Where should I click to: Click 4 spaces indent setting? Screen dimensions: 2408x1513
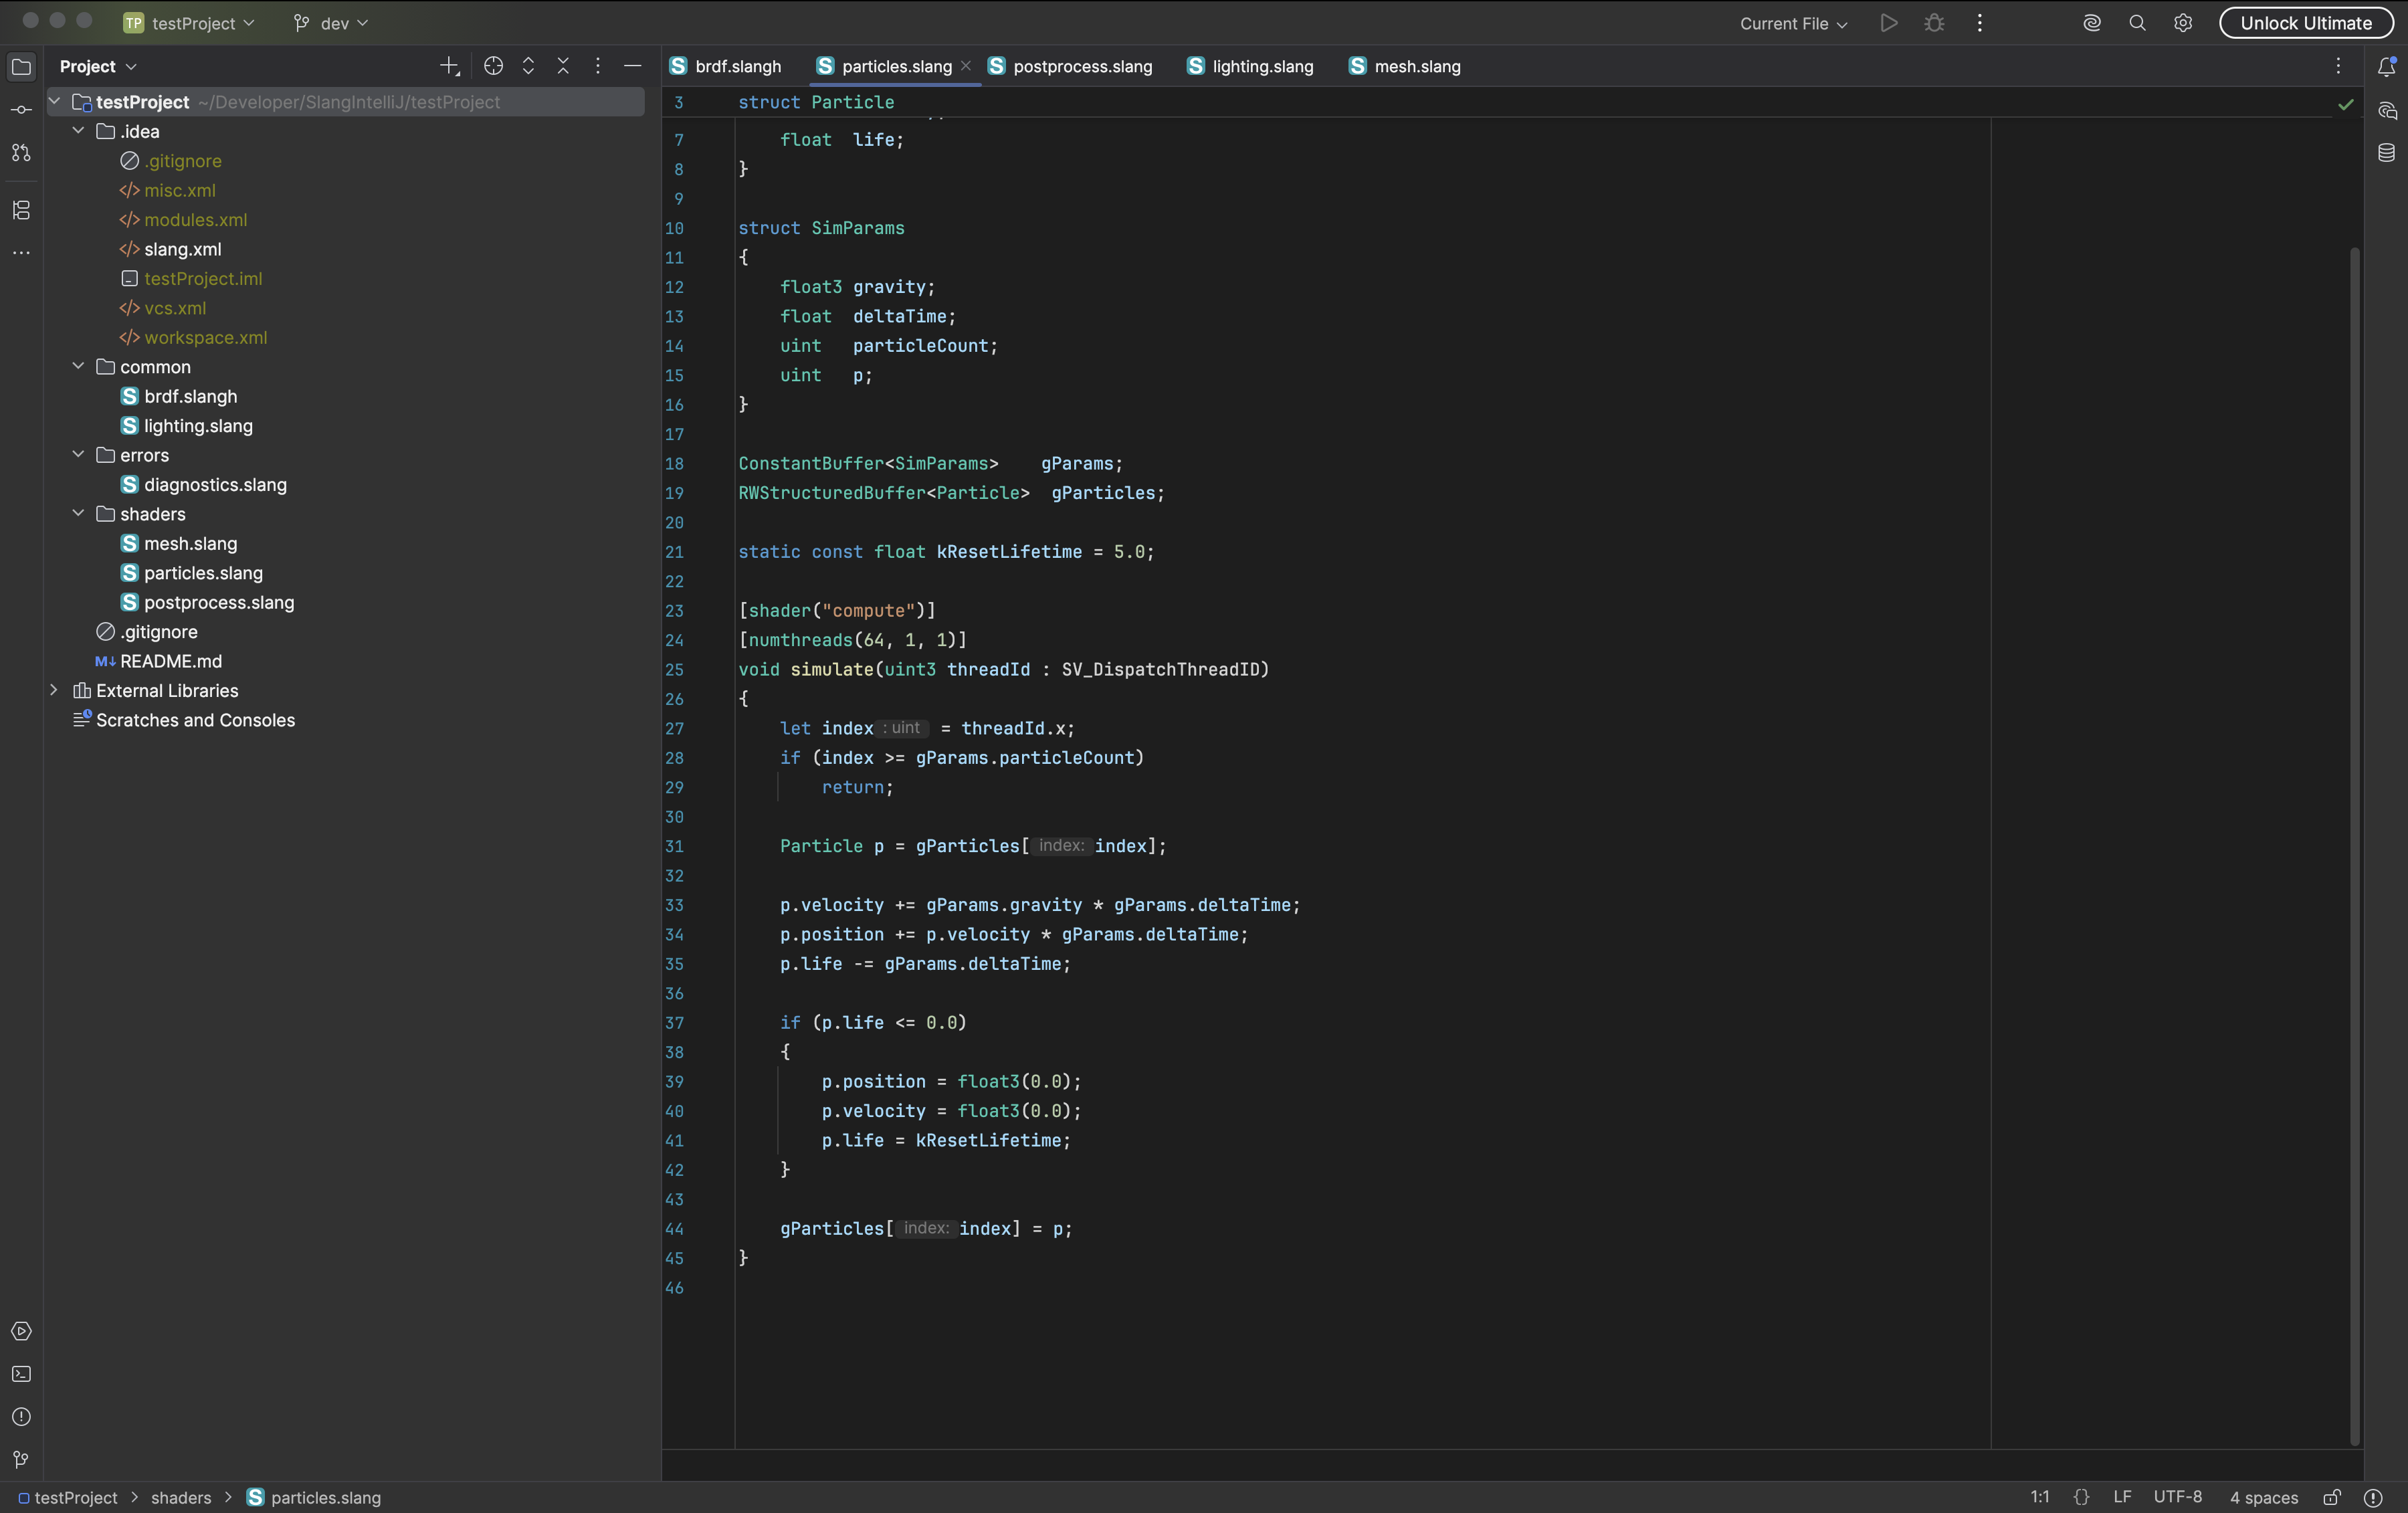(x=2264, y=1497)
